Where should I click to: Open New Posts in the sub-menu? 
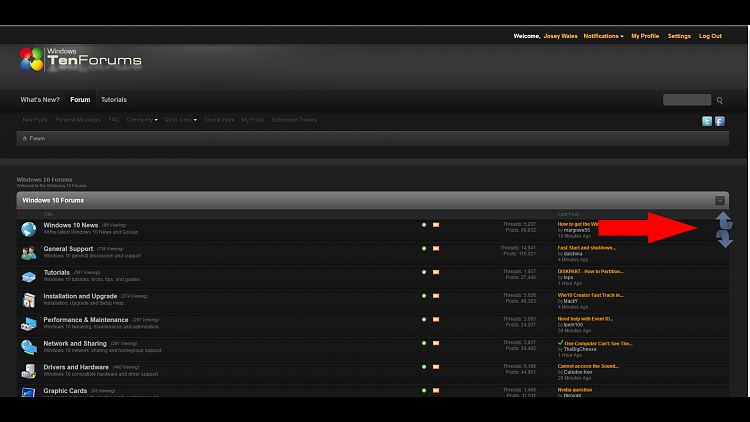(34, 120)
